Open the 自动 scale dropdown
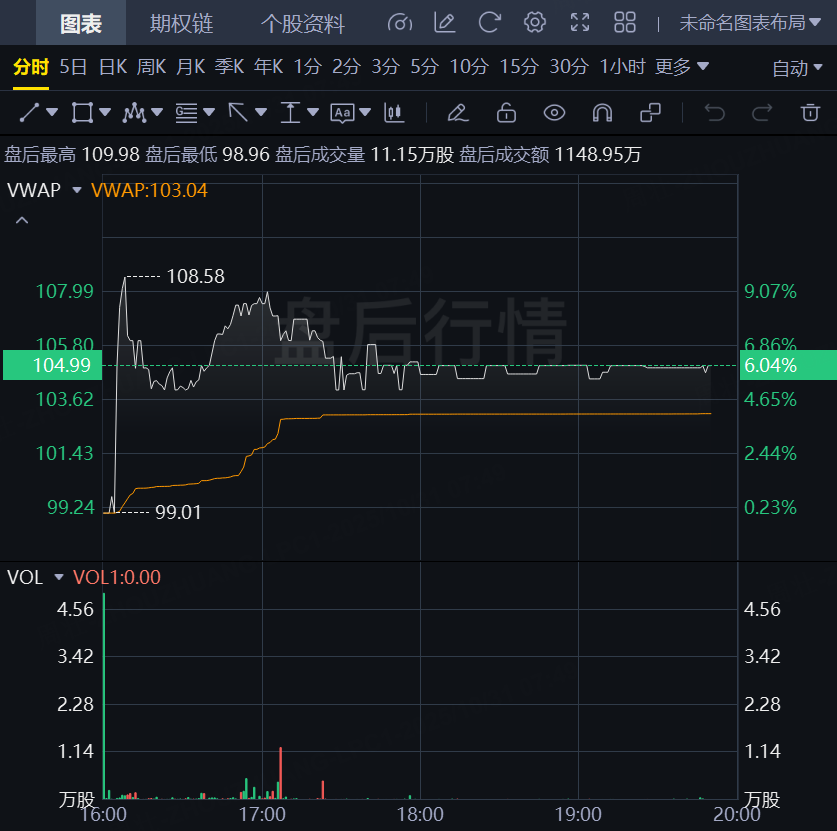Image resolution: width=837 pixels, height=831 pixels. [x=796, y=68]
